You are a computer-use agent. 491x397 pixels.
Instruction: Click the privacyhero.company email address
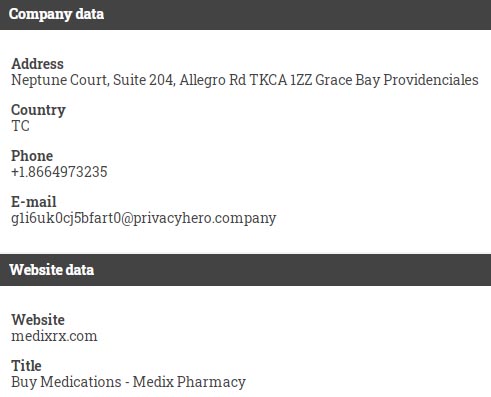pos(144,218)
